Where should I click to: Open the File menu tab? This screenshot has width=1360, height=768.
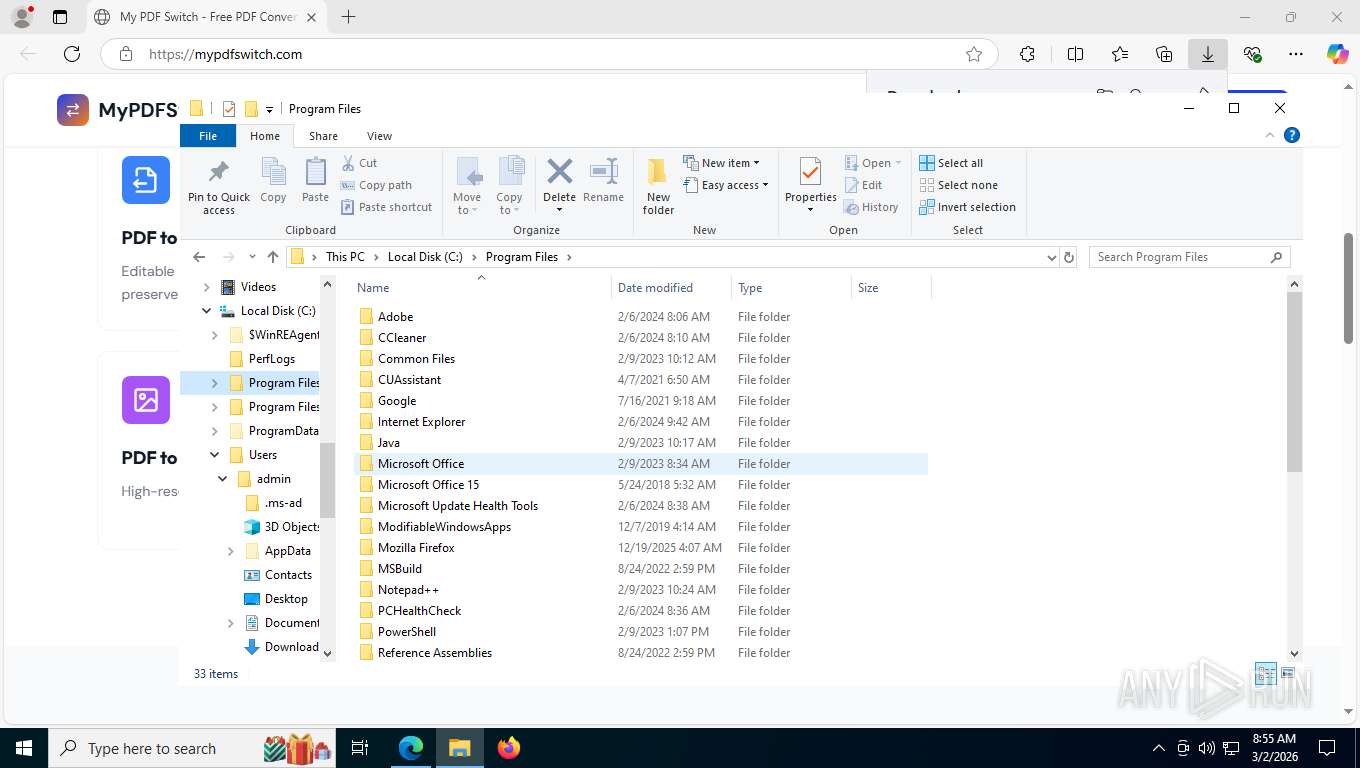click(208, 136)
